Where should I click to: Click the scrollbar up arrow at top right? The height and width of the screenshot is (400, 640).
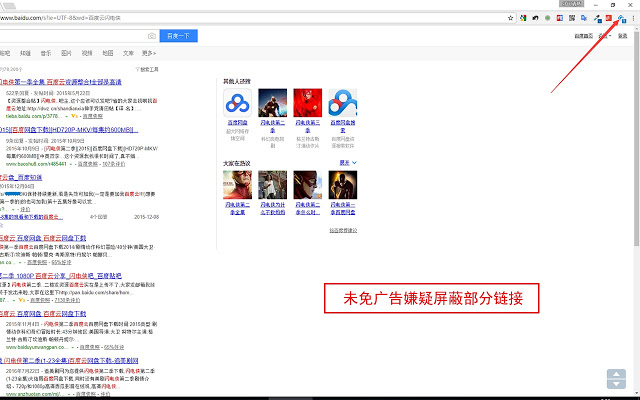(637, 28)
